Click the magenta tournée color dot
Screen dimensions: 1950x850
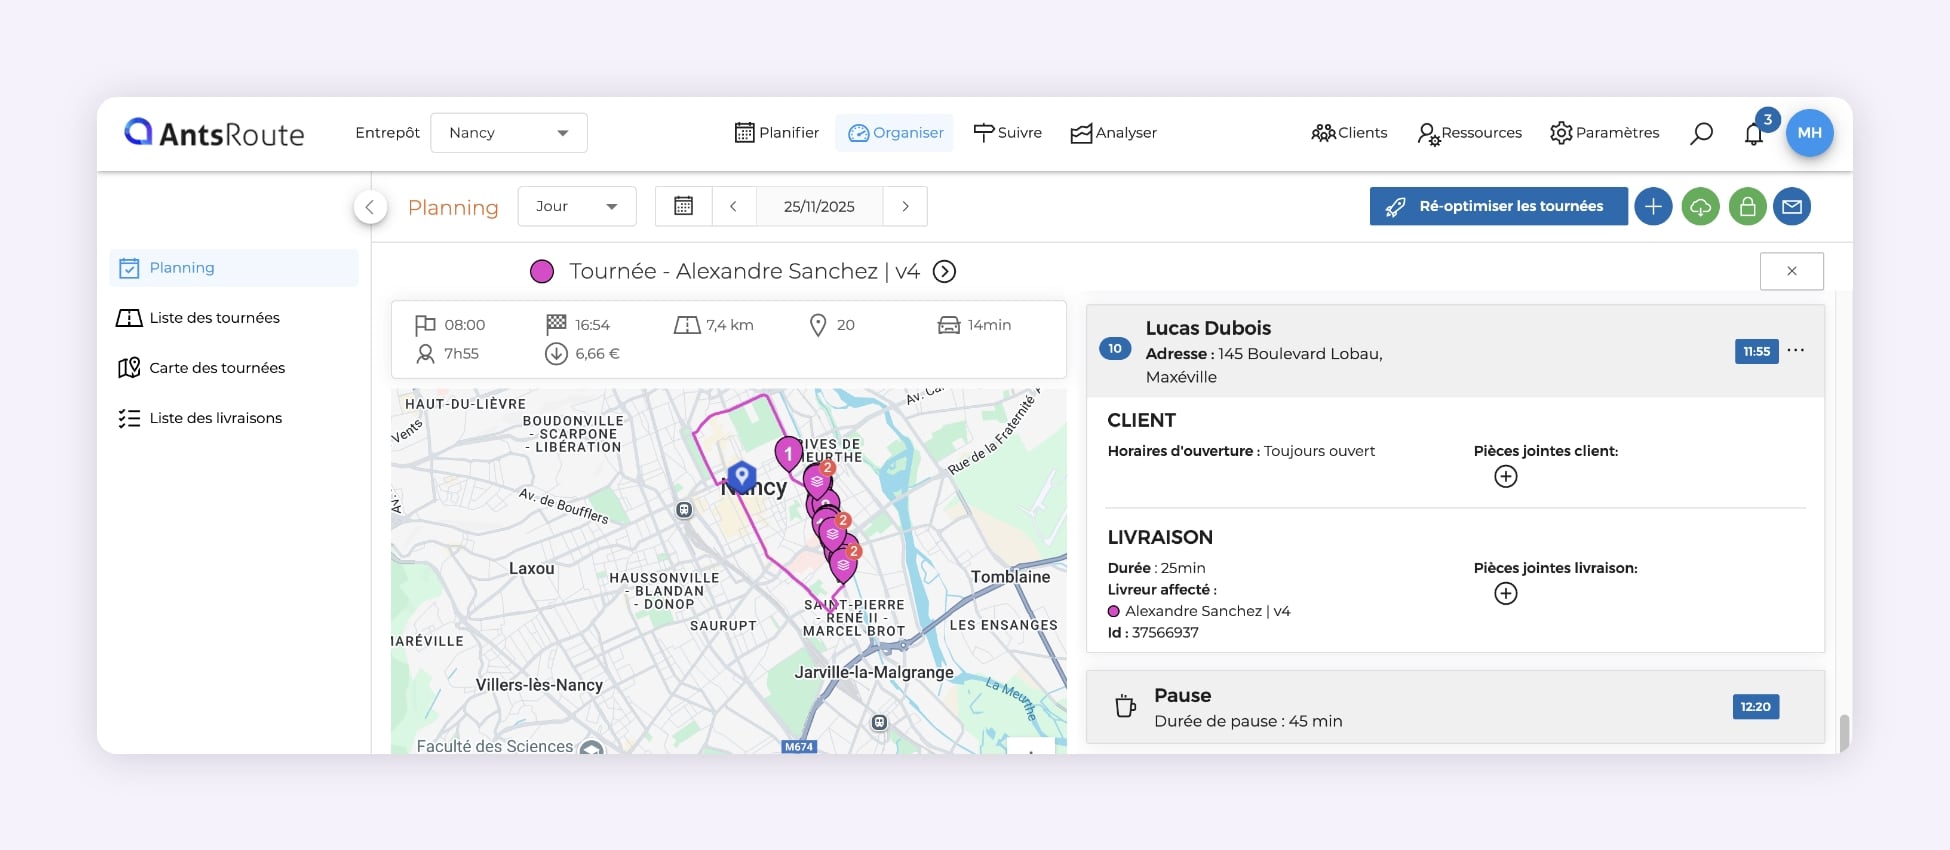point(542,271)
